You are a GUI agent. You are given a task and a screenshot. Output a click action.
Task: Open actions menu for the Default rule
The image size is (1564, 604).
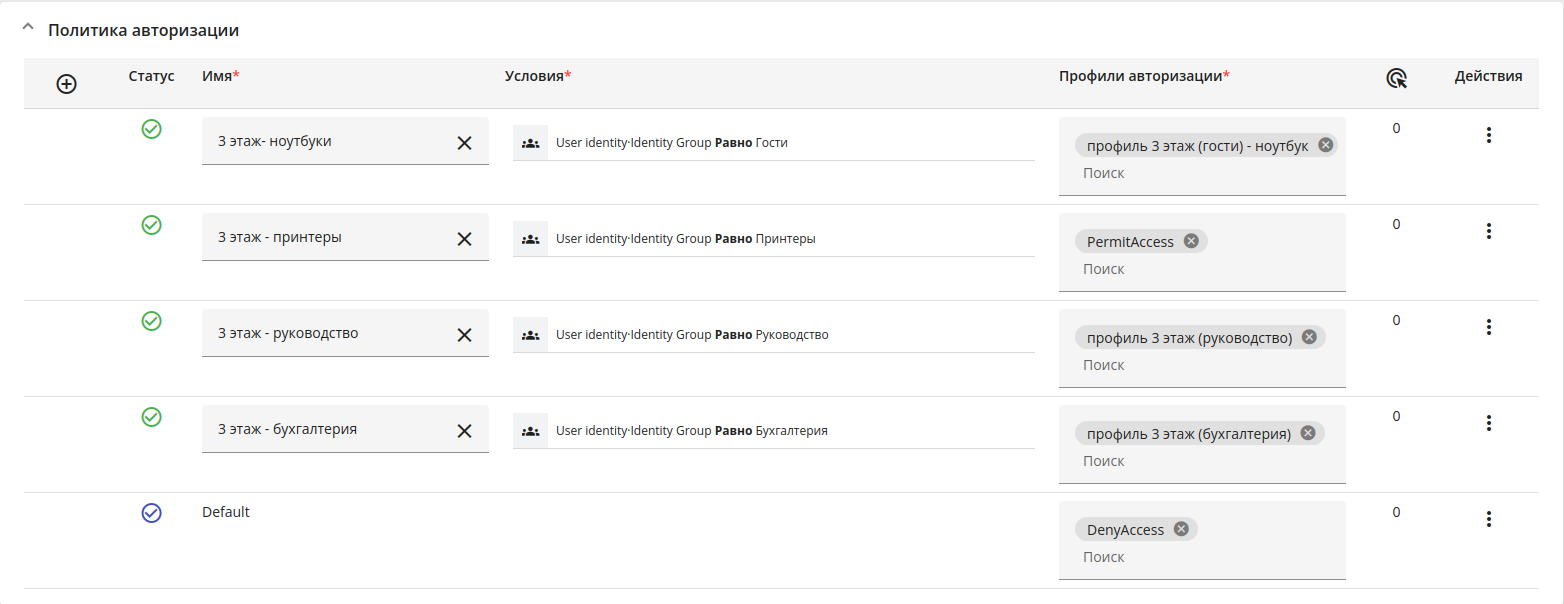1488,519
